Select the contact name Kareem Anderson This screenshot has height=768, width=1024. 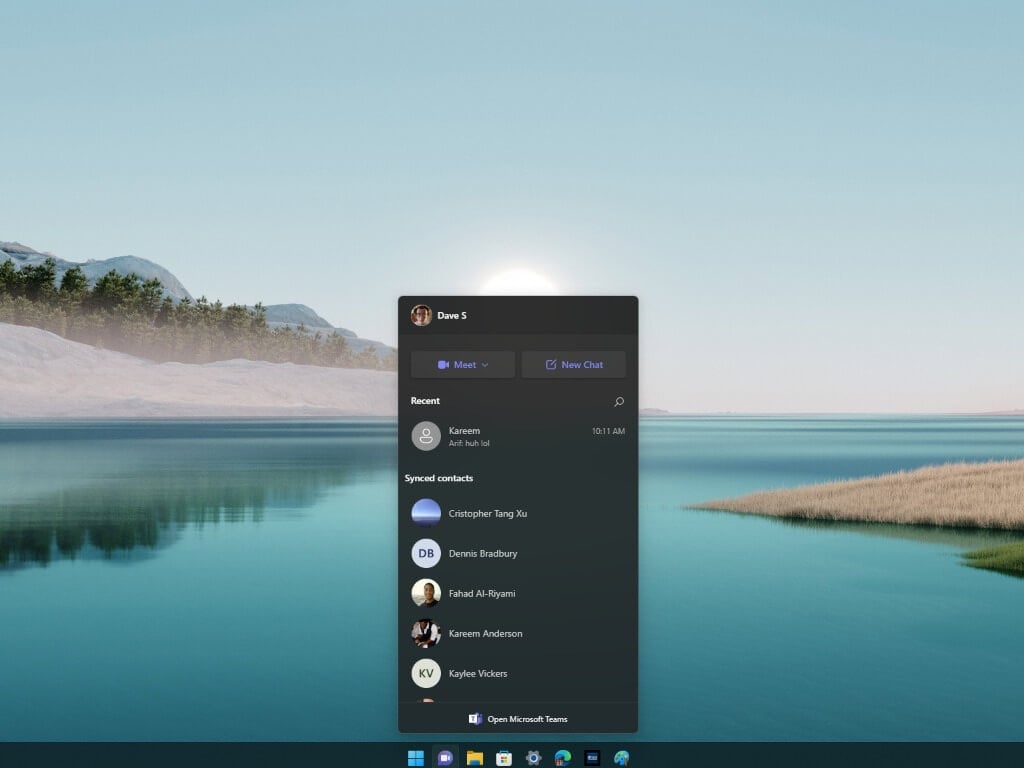485,633
